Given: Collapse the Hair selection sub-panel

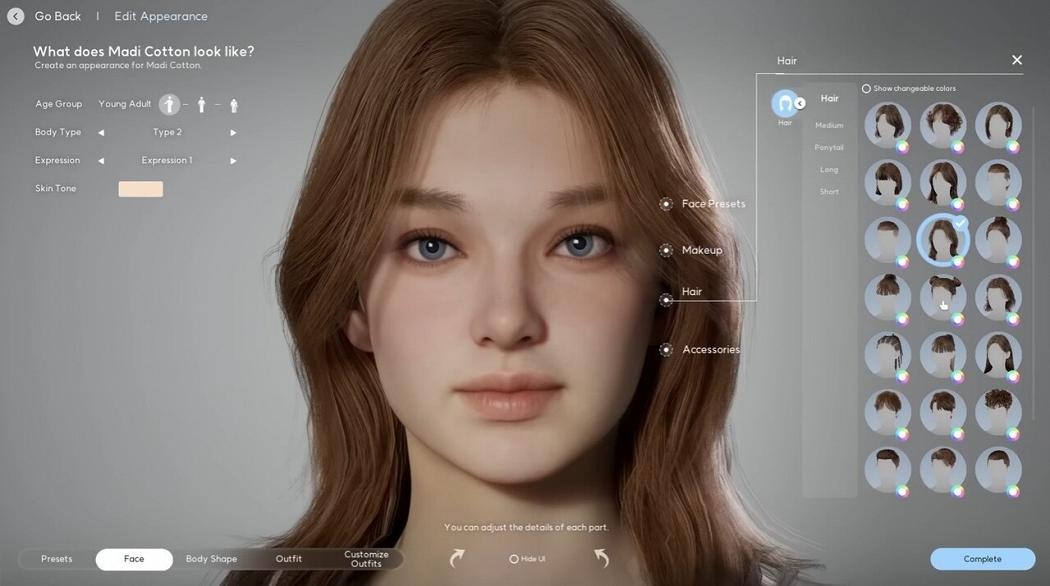Looking at the screenshot, I should (798, 102).
